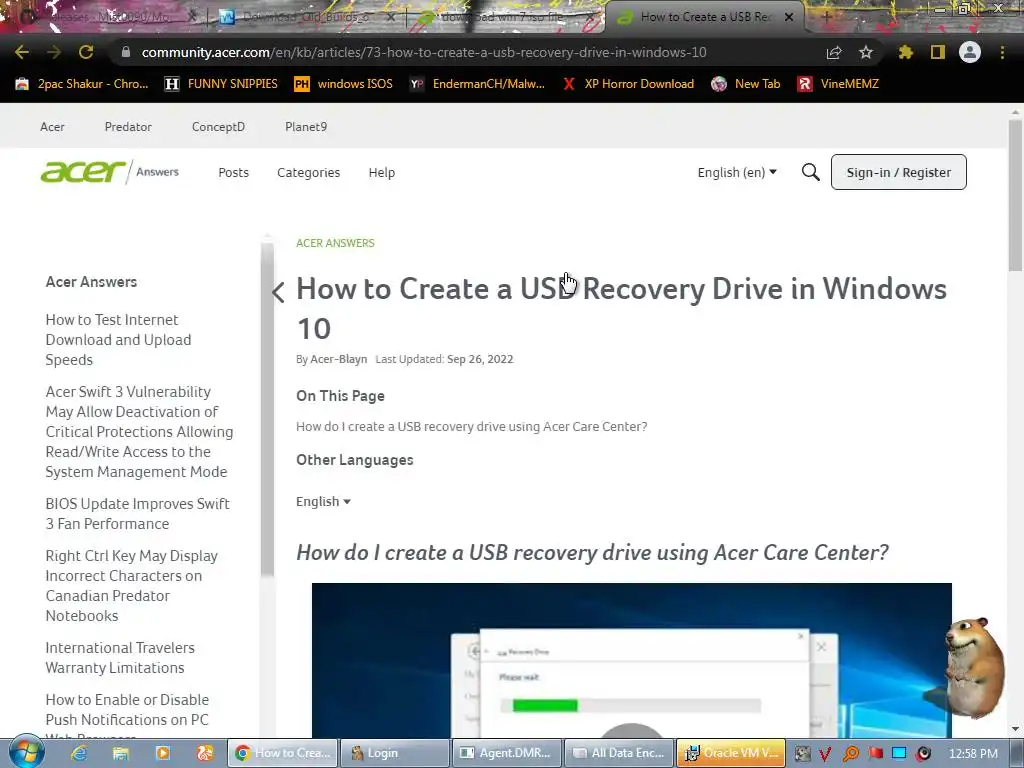The height and width of the screenshot is (768, 1024).
Task: Jump to Acer Care Center section link
Action: click(x=472, y=426)
